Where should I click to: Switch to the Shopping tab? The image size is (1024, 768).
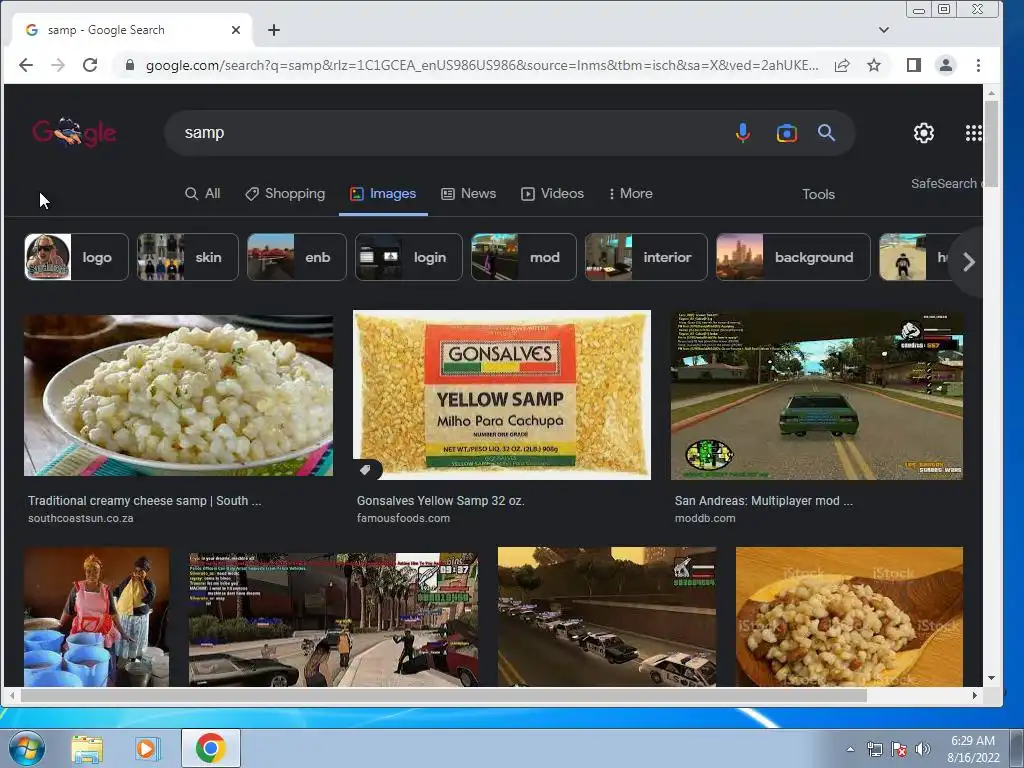pyautogui.click(x=285, y=194)
